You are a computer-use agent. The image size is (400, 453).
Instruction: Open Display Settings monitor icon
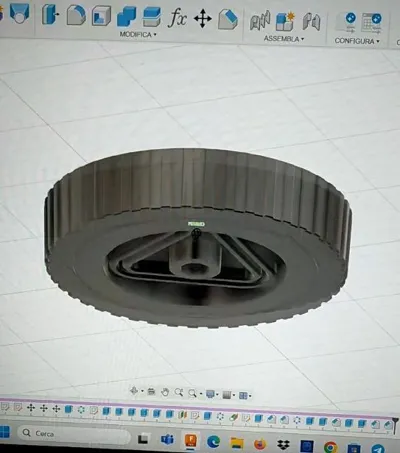tap(210, 394)
